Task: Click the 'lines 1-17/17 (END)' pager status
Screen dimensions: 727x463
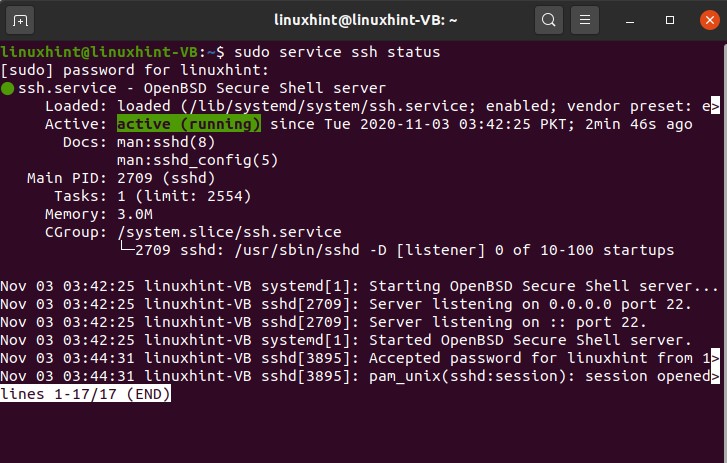Action: pyautogui.click(x=86, y=394)
